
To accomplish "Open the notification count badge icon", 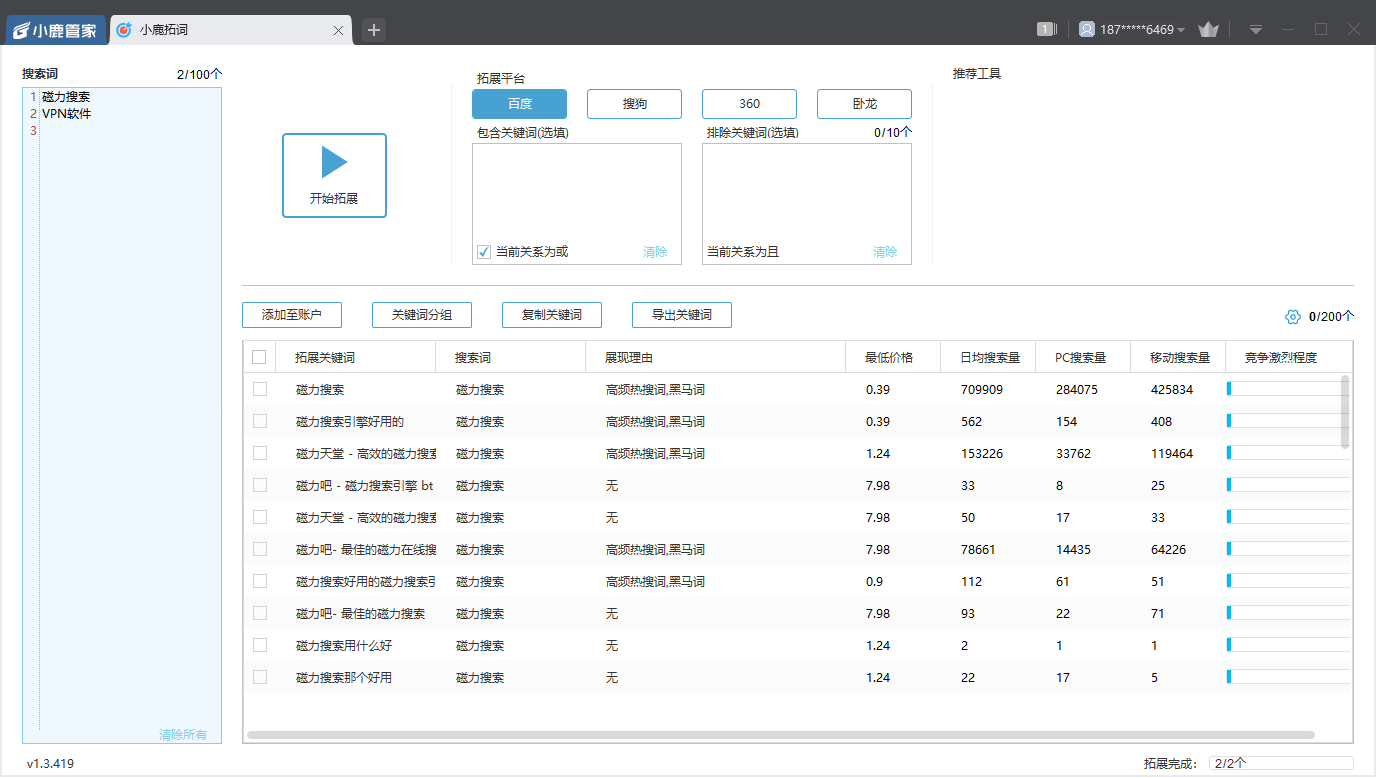I will [1046, 29].
